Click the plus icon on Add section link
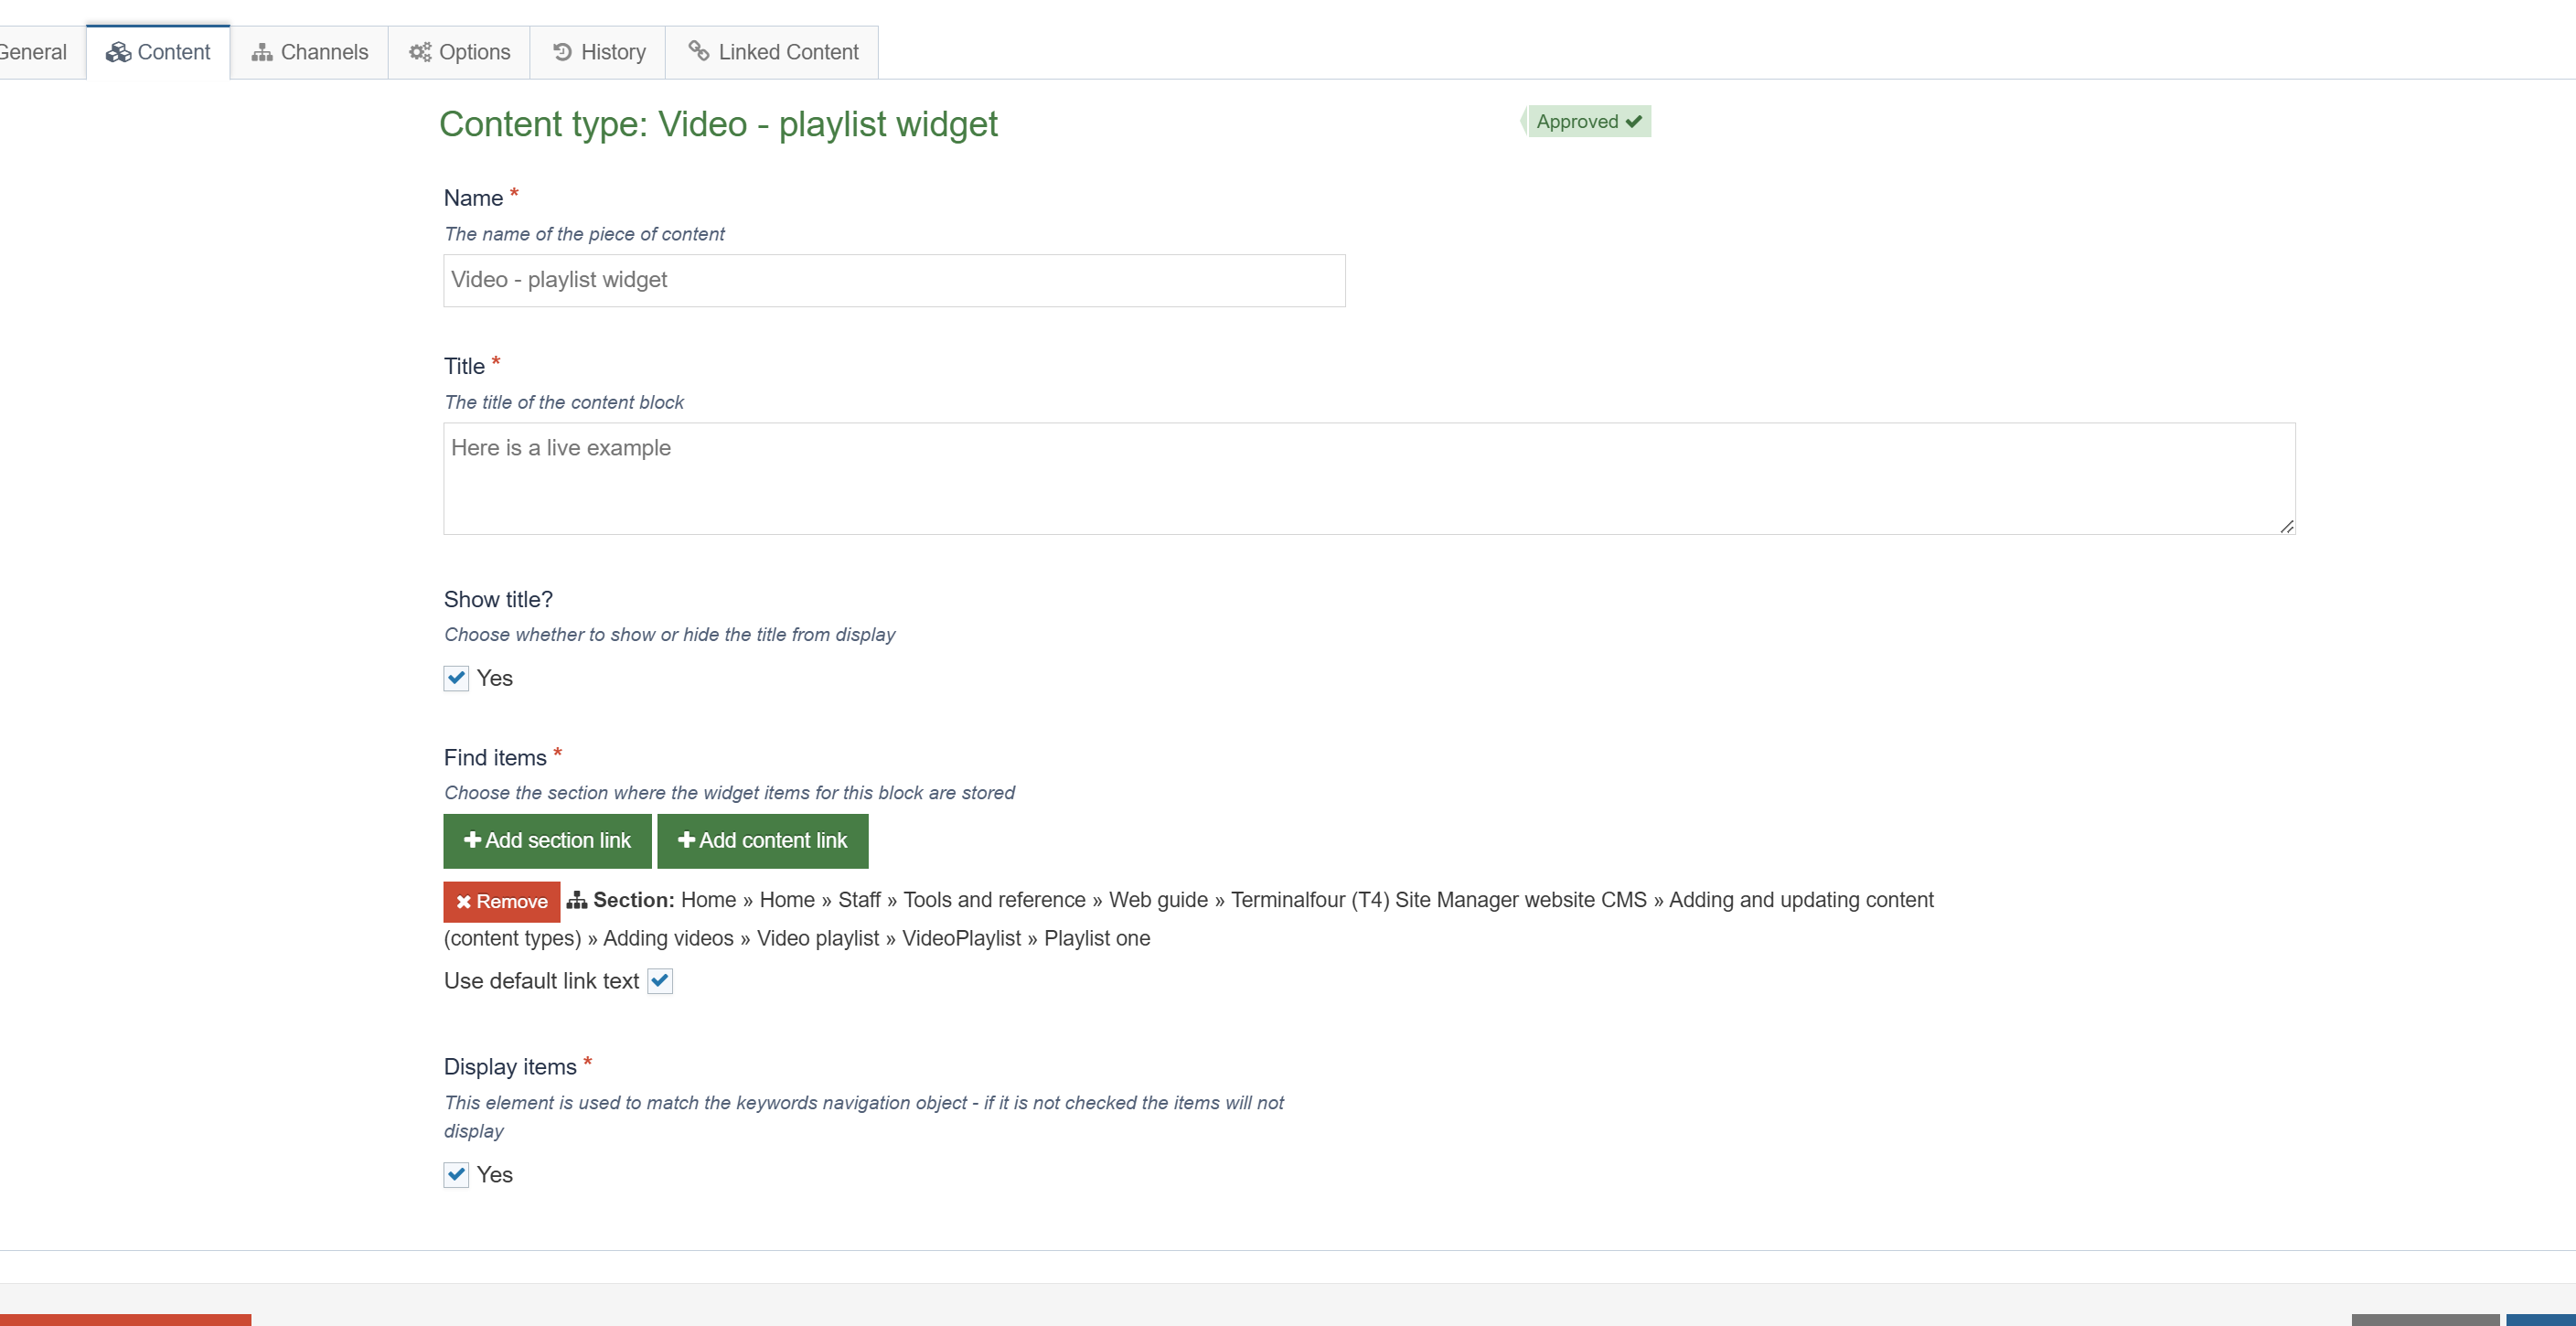This screenshot has width=2576, height=1326. pyautogui.click(x=472, y=840)
